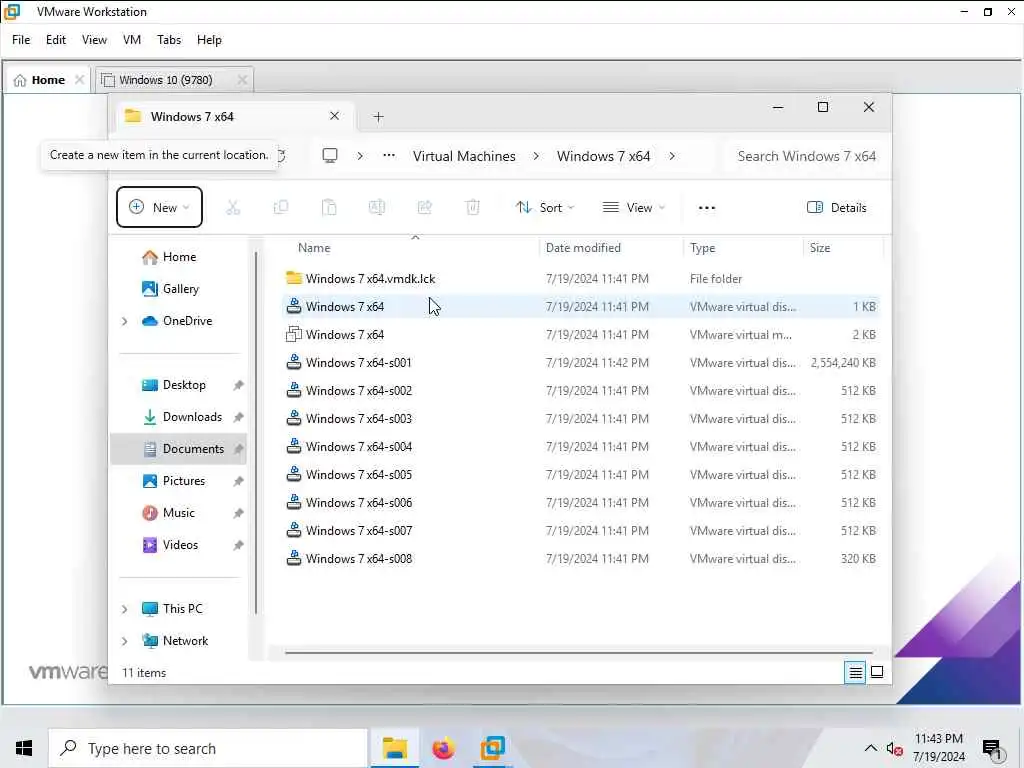Click the taskbar Type here to search box
1024x768 pixels.
[208, 748]
